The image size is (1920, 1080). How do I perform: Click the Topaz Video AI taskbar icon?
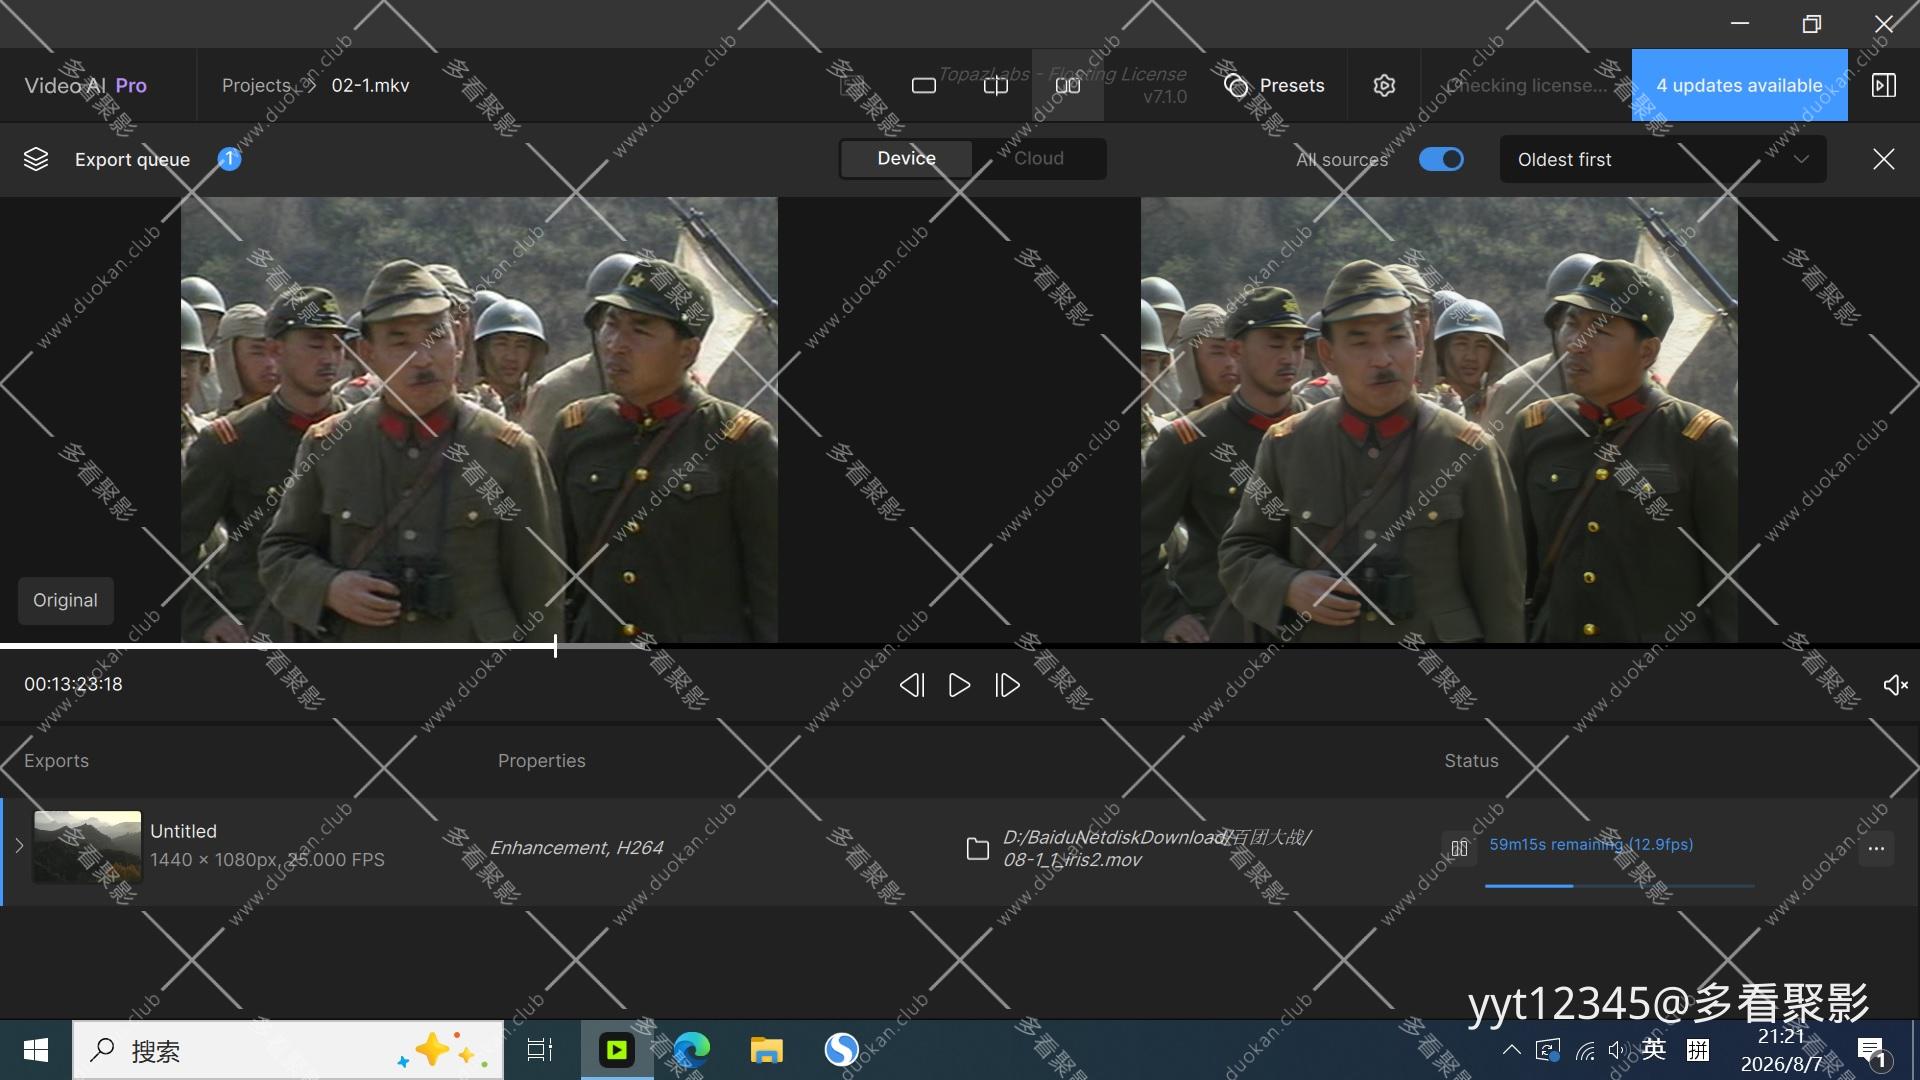617,1050
